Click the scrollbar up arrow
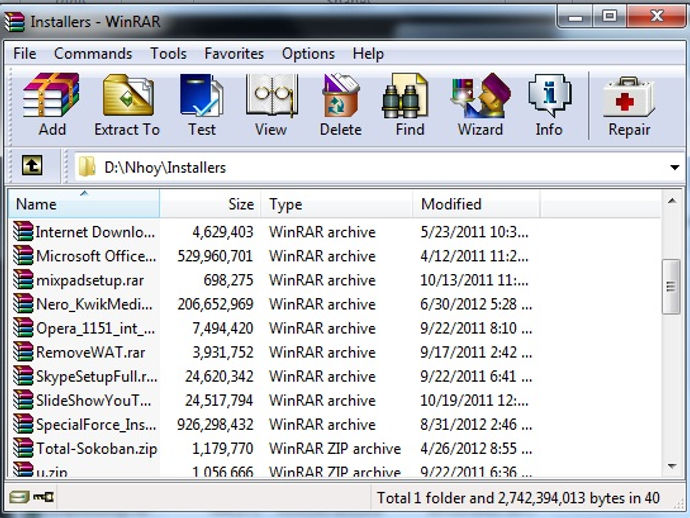 coord(672,201)
